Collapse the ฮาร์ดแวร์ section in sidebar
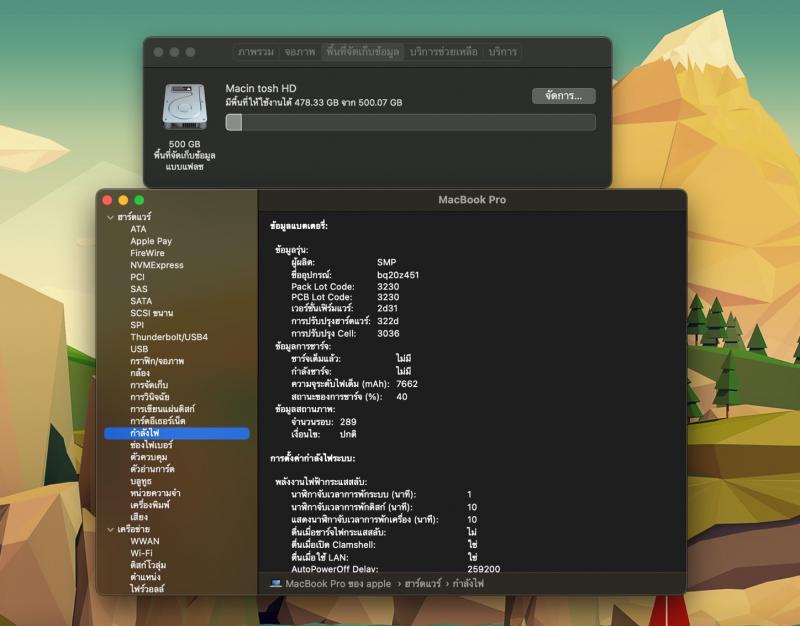800x626 pixels. [110, 217]
